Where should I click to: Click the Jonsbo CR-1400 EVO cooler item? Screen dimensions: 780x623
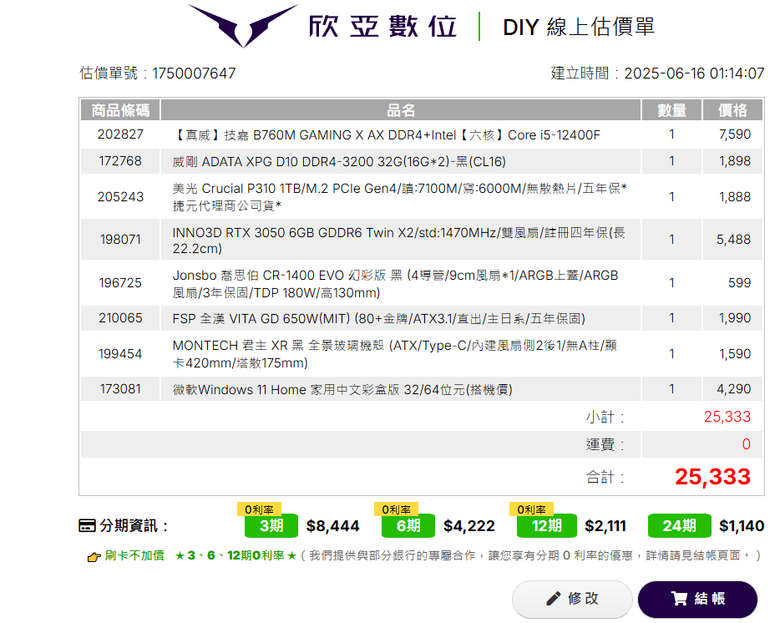click(395, 284)
